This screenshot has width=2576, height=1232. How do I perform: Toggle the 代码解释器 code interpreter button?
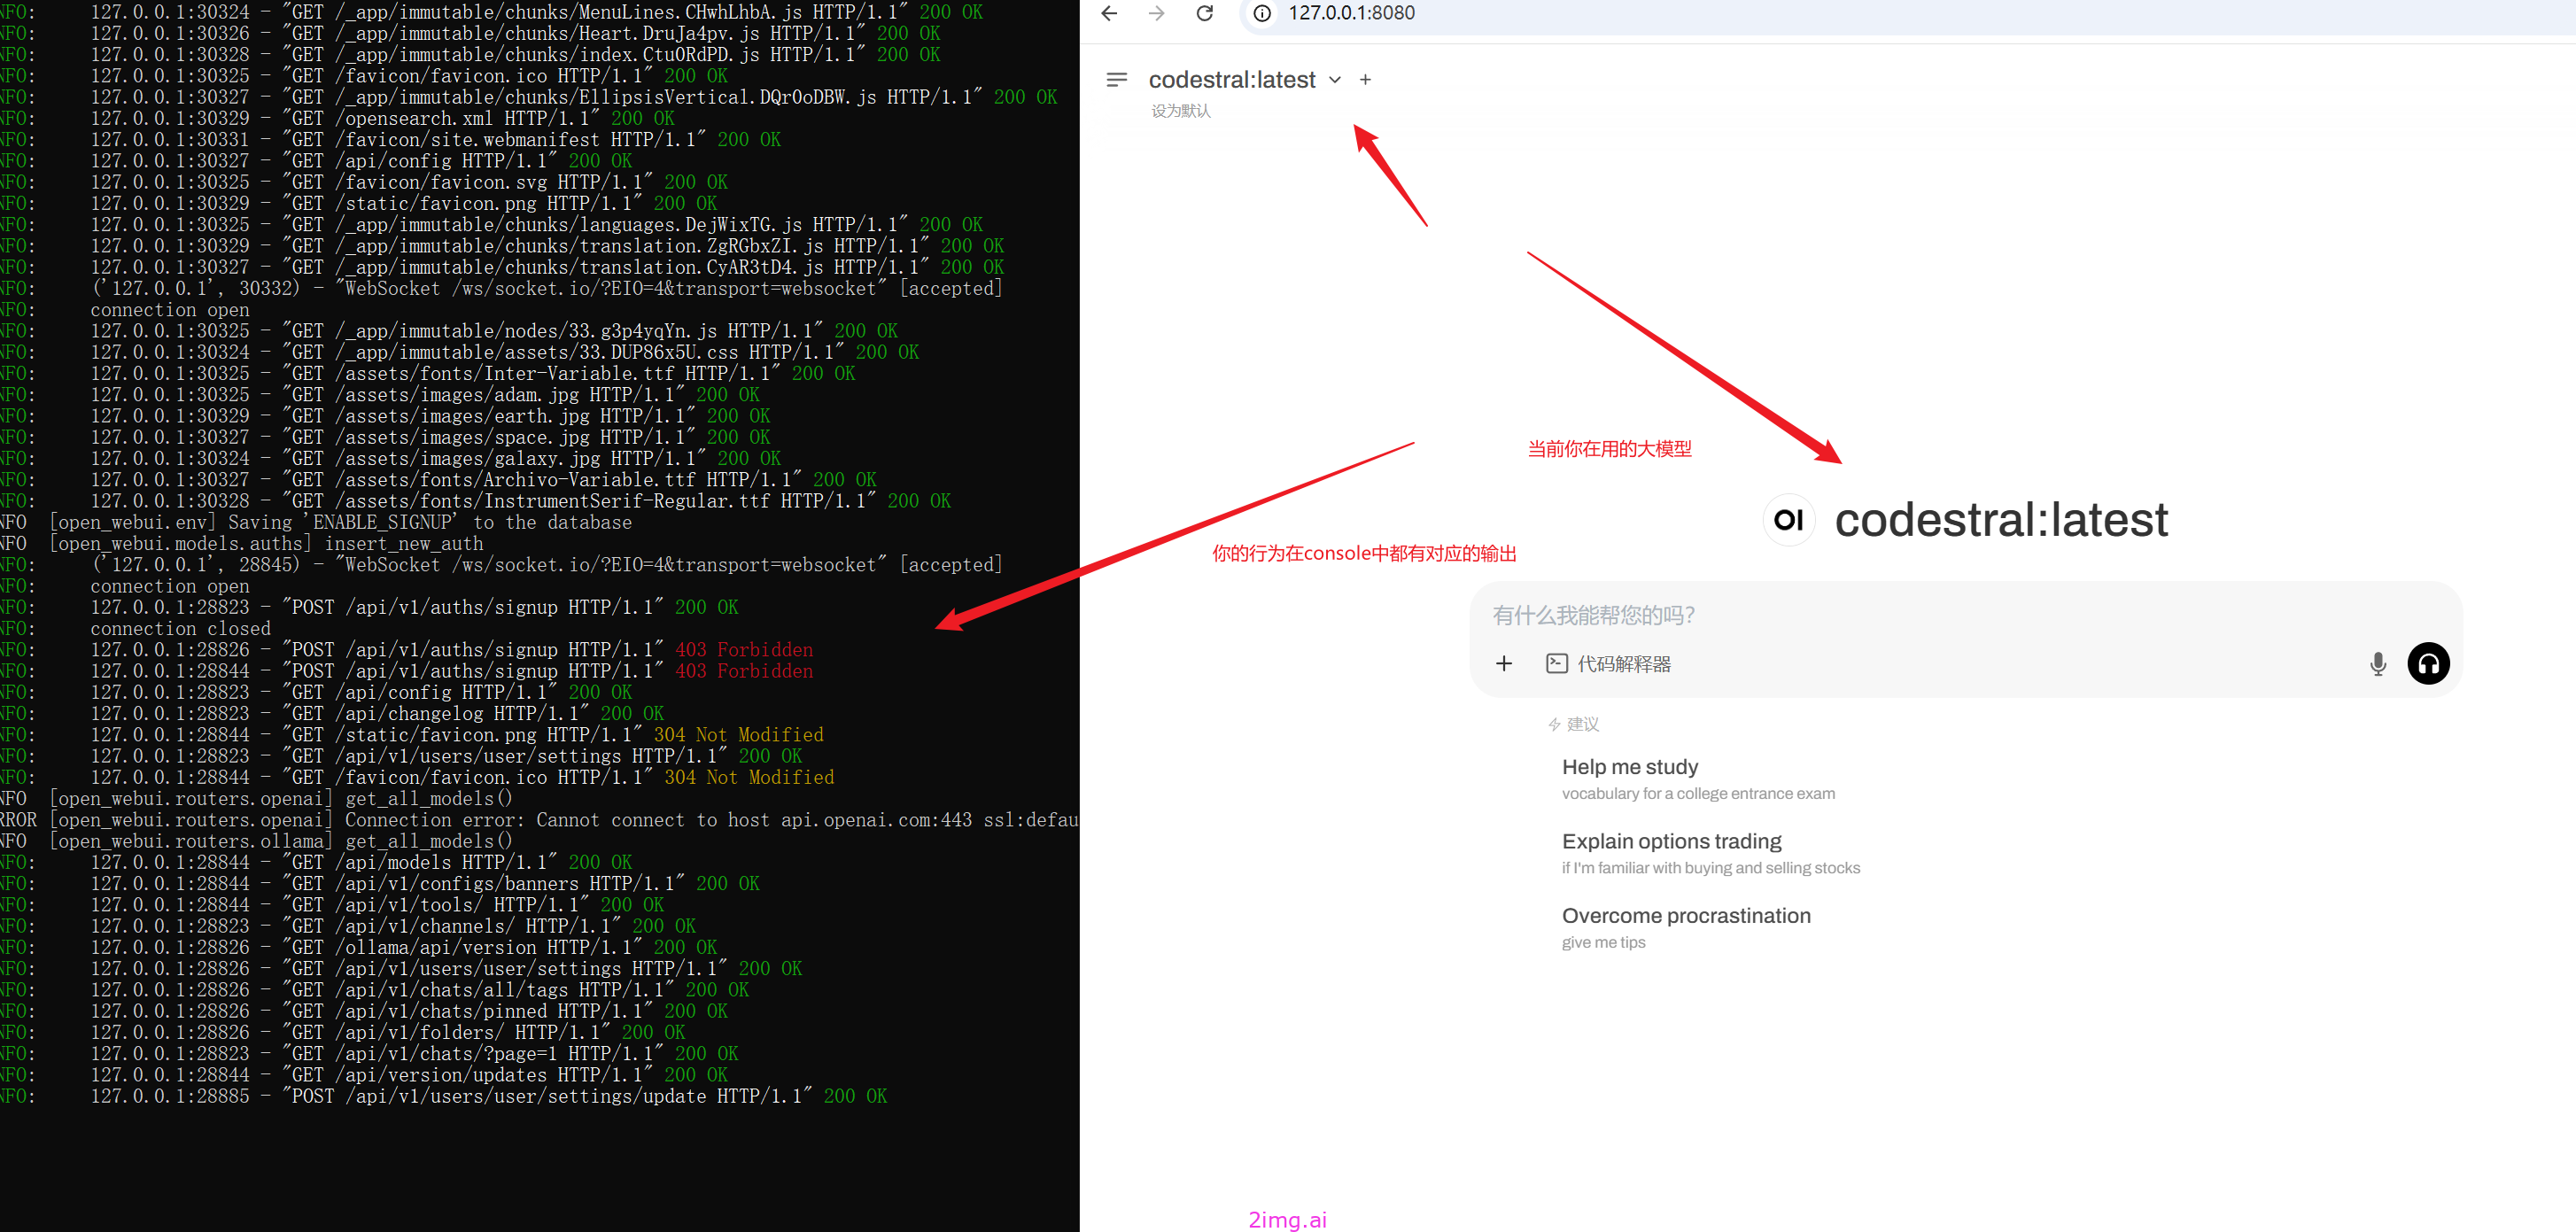[1608, 663]
